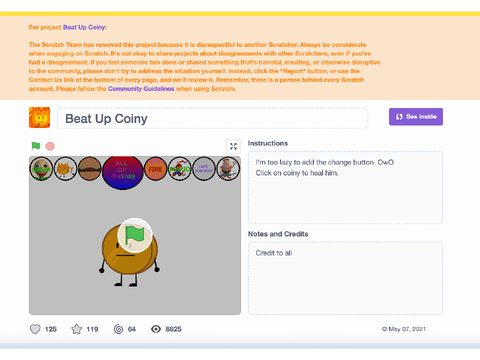Click the 'Credit to all' text

pyautogui.click(x=274, y=253)
